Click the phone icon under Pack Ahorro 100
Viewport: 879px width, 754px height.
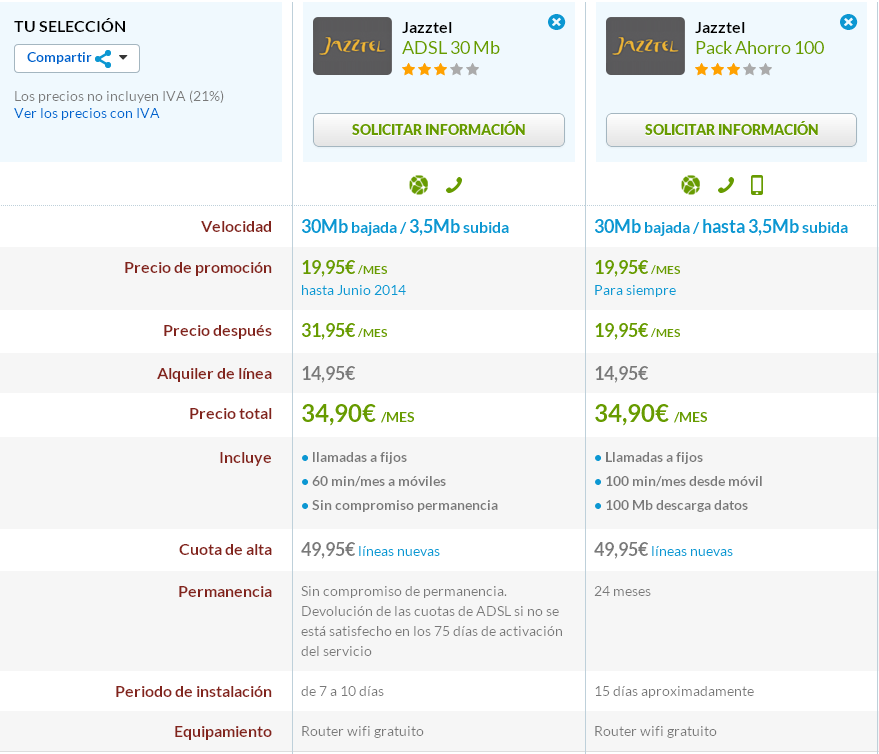(x=726, y=185)
